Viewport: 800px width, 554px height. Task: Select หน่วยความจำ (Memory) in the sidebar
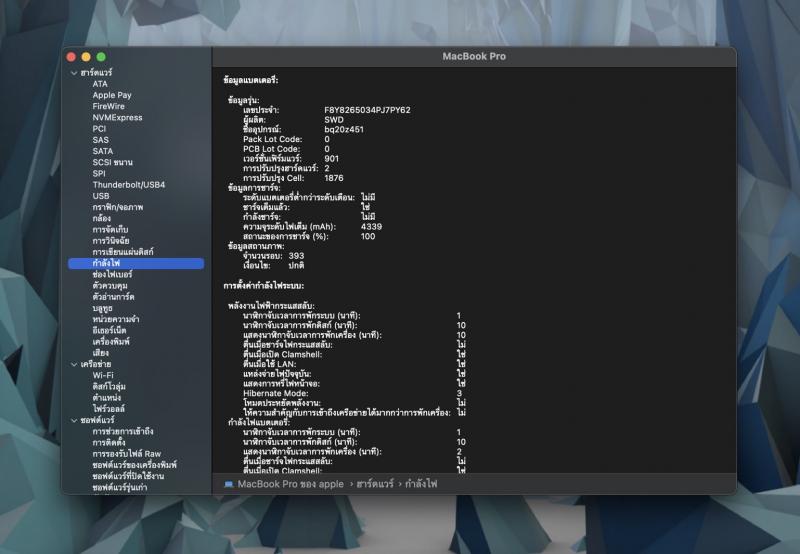[115, 319]
